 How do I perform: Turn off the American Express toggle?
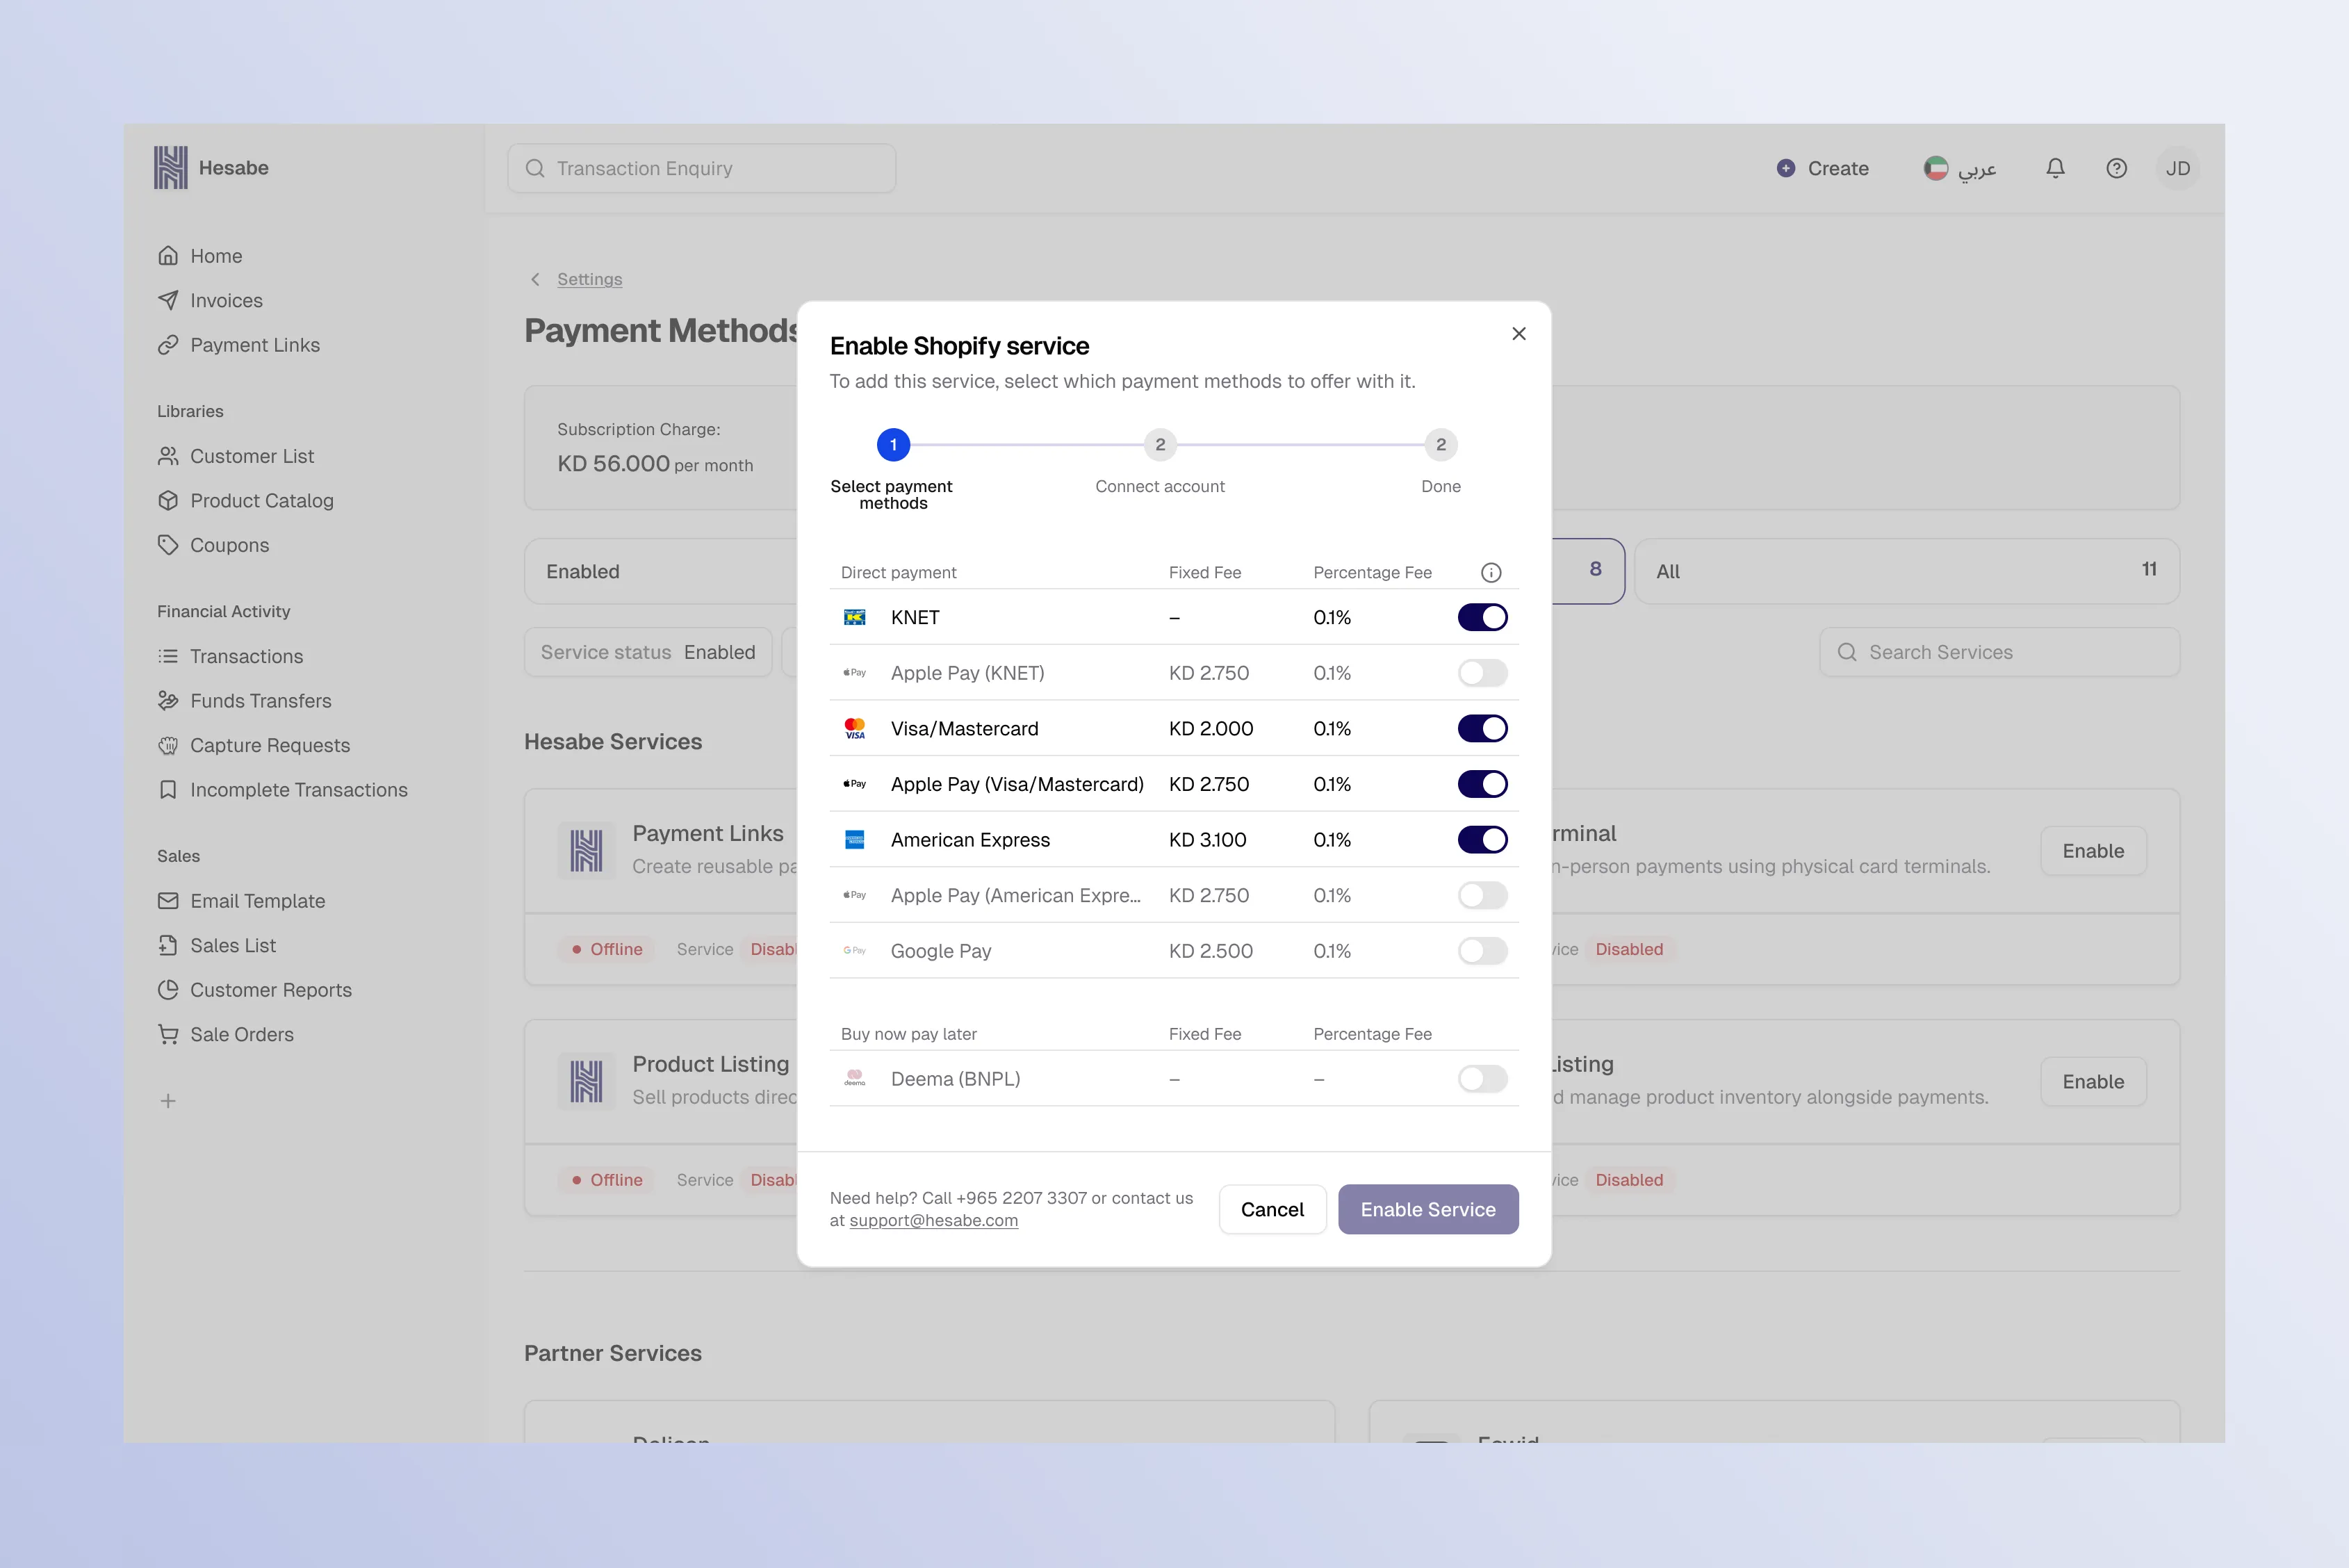[x=1482, y=840]
